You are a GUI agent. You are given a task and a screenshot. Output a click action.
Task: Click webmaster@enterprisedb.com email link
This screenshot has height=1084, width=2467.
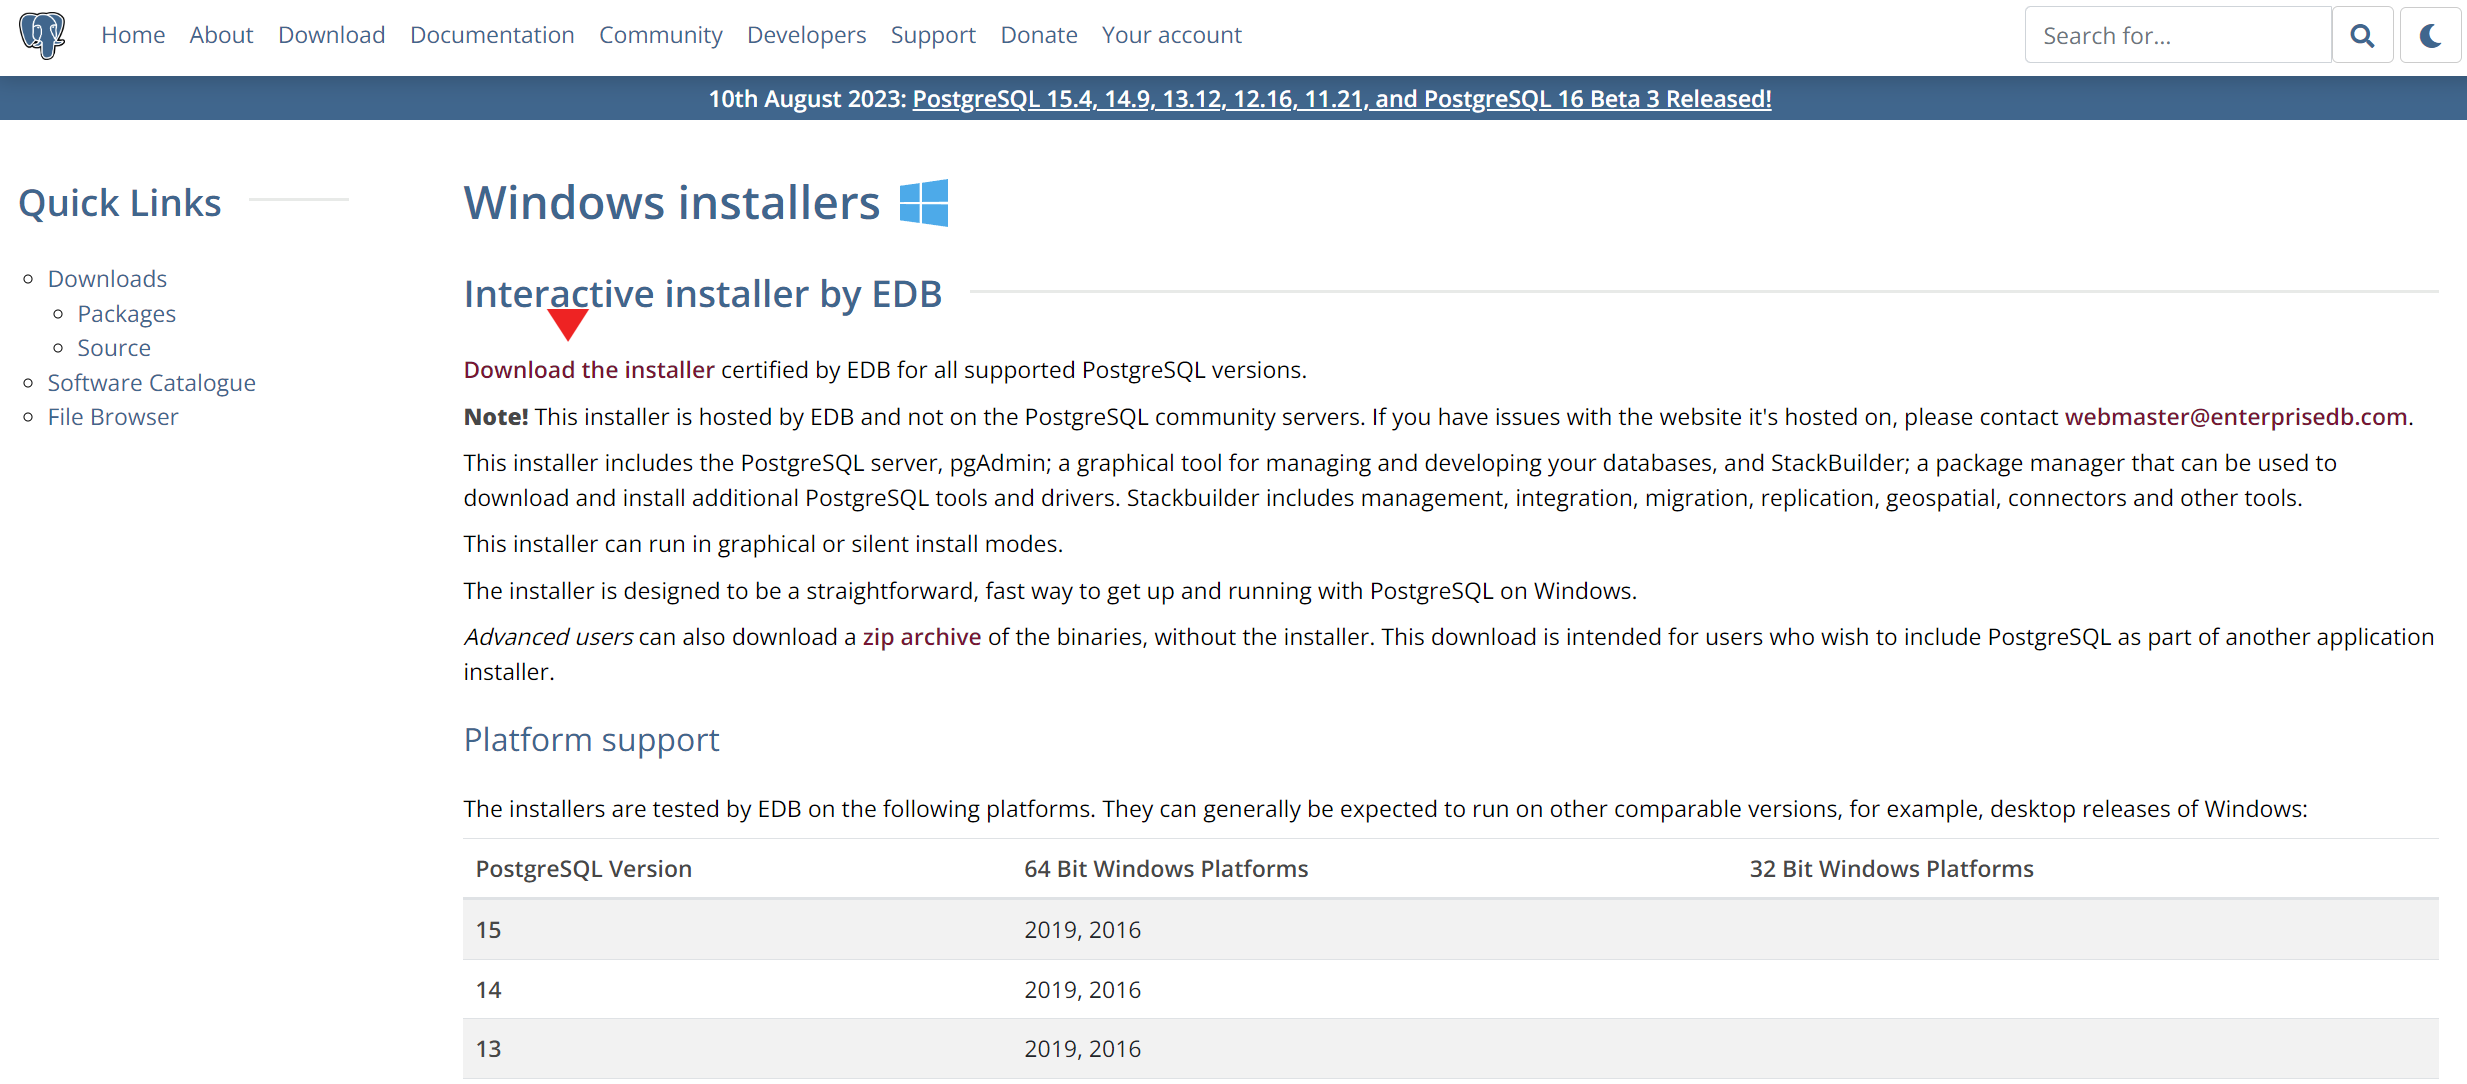(x=2235, y=417)
